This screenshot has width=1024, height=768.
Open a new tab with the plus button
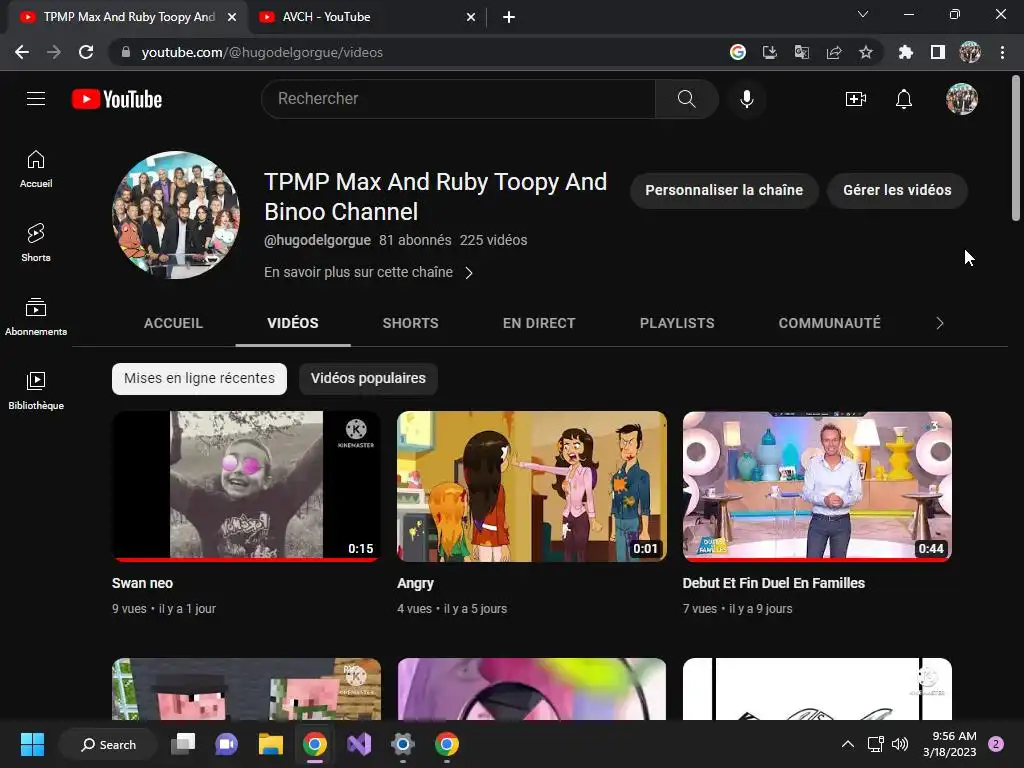coord(509,17)
